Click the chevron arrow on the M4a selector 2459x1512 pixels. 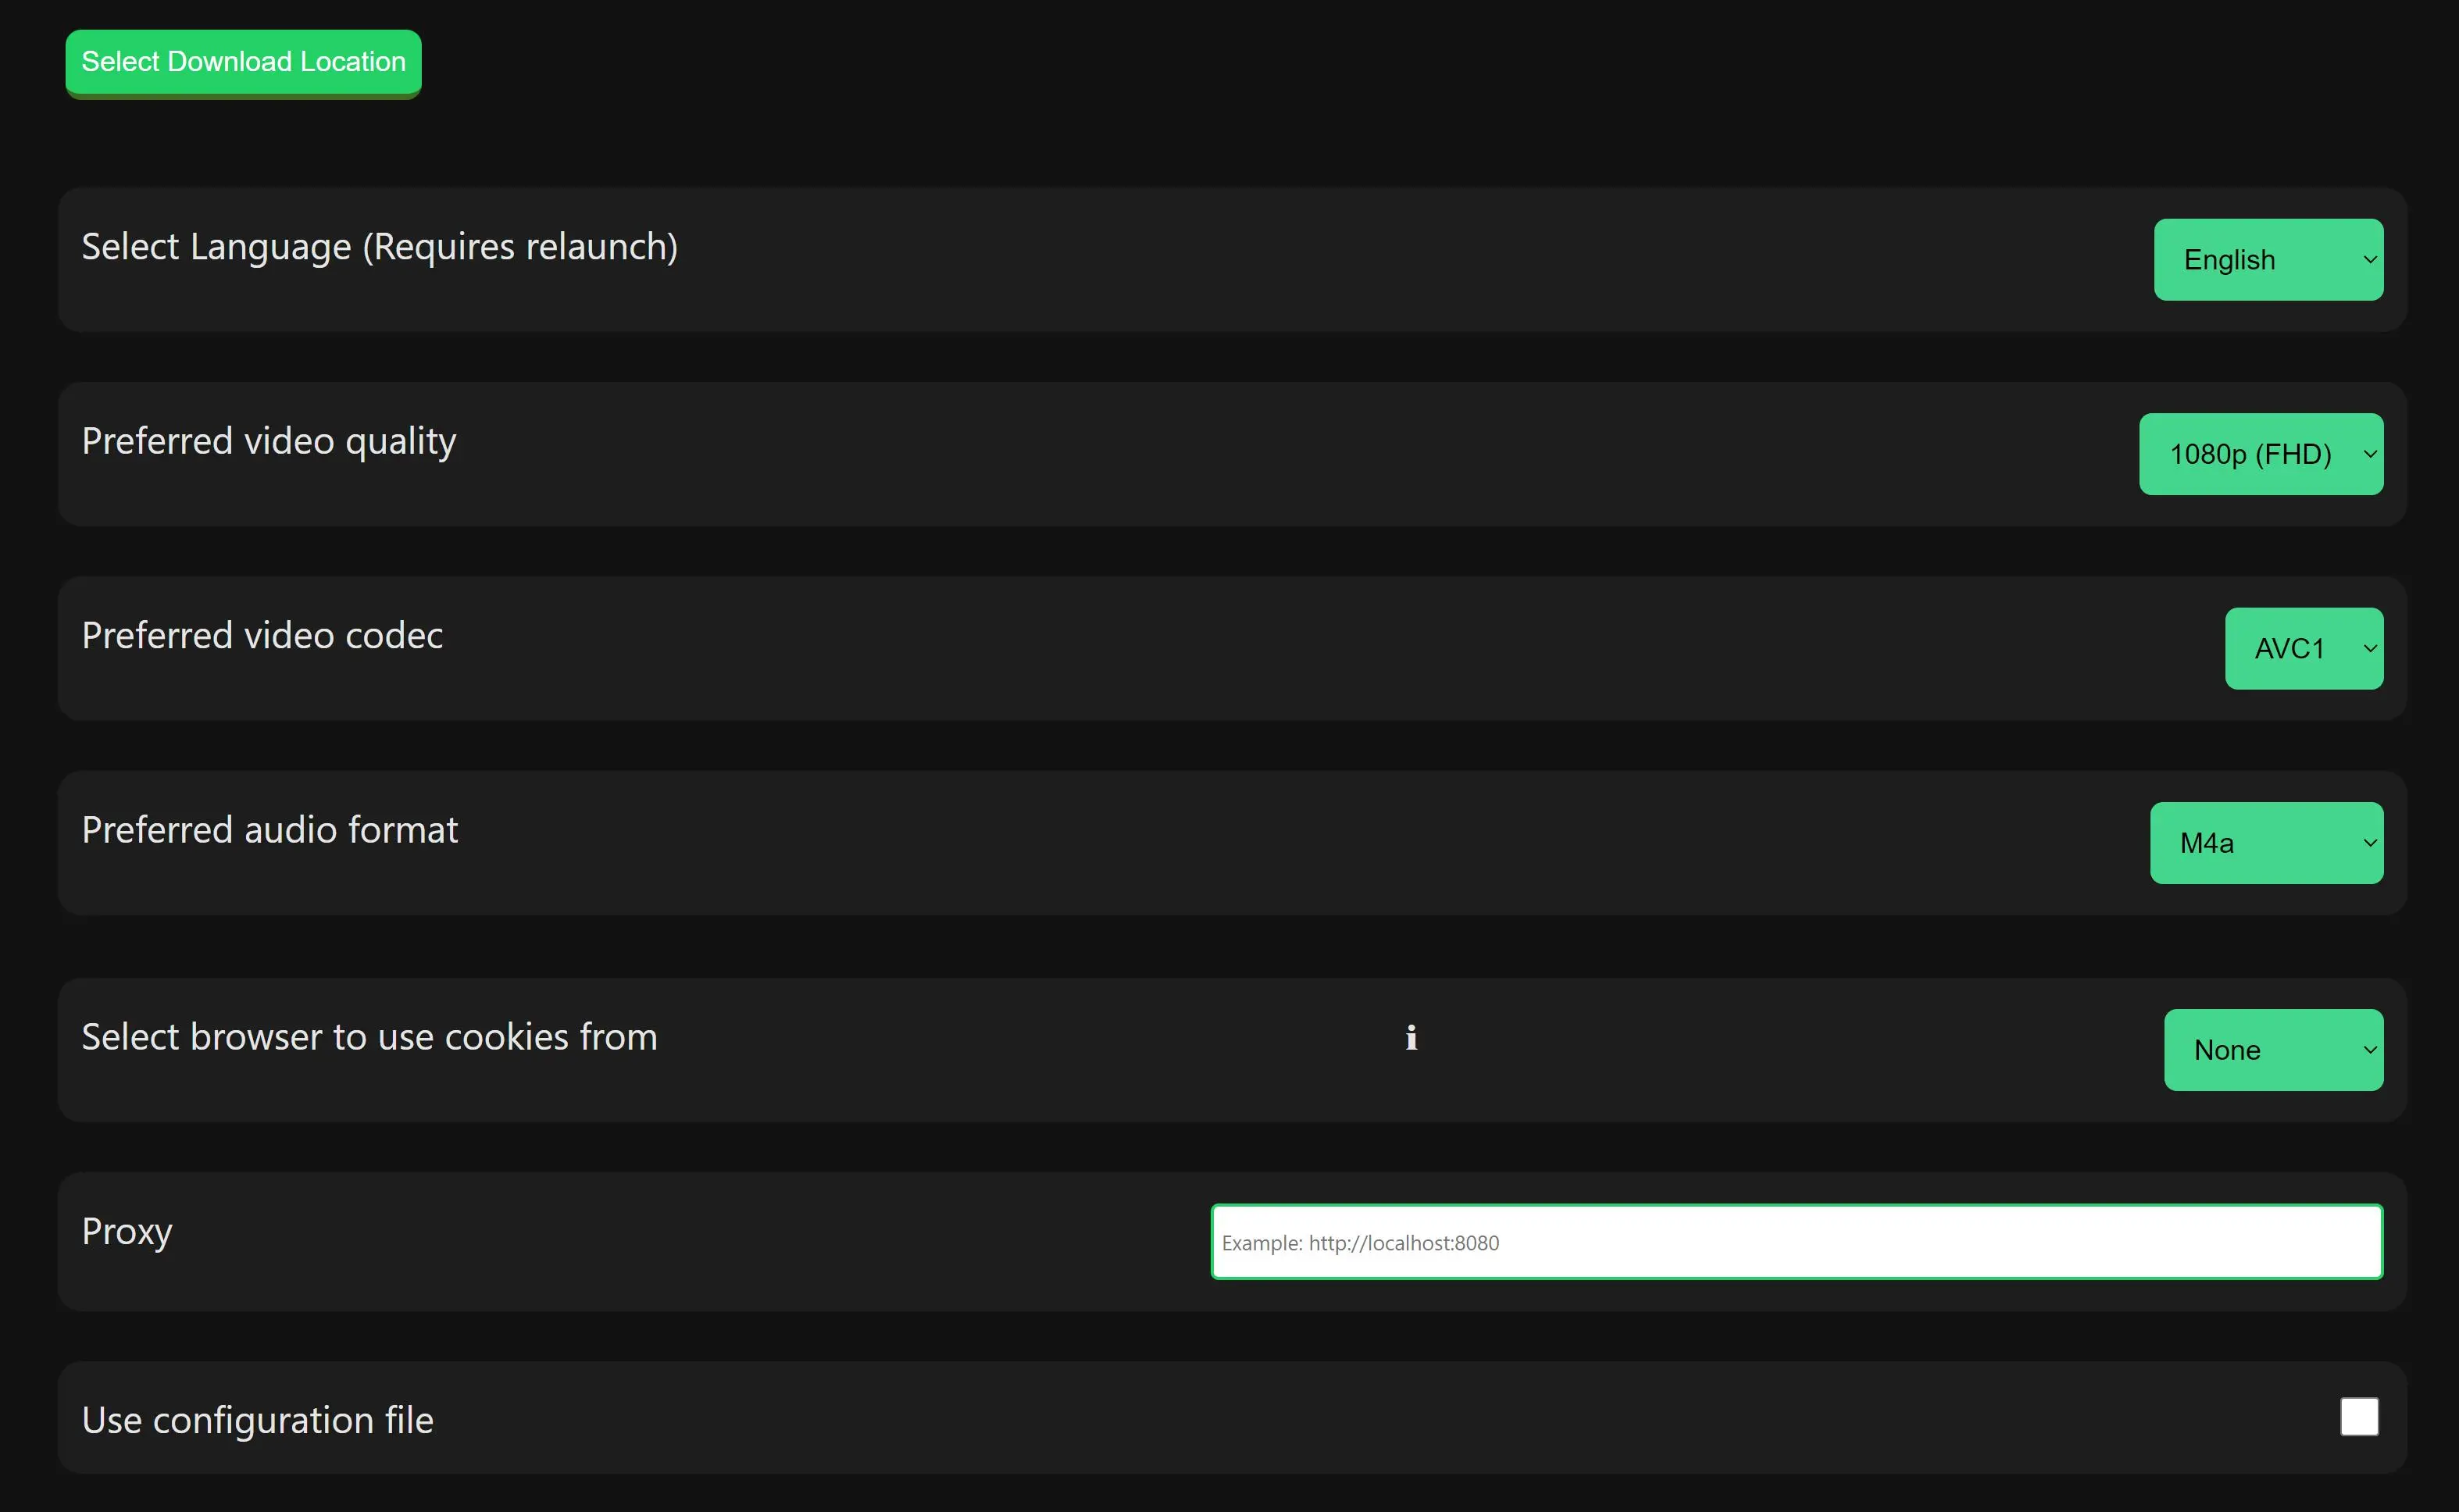click(x=2369, y=843)
